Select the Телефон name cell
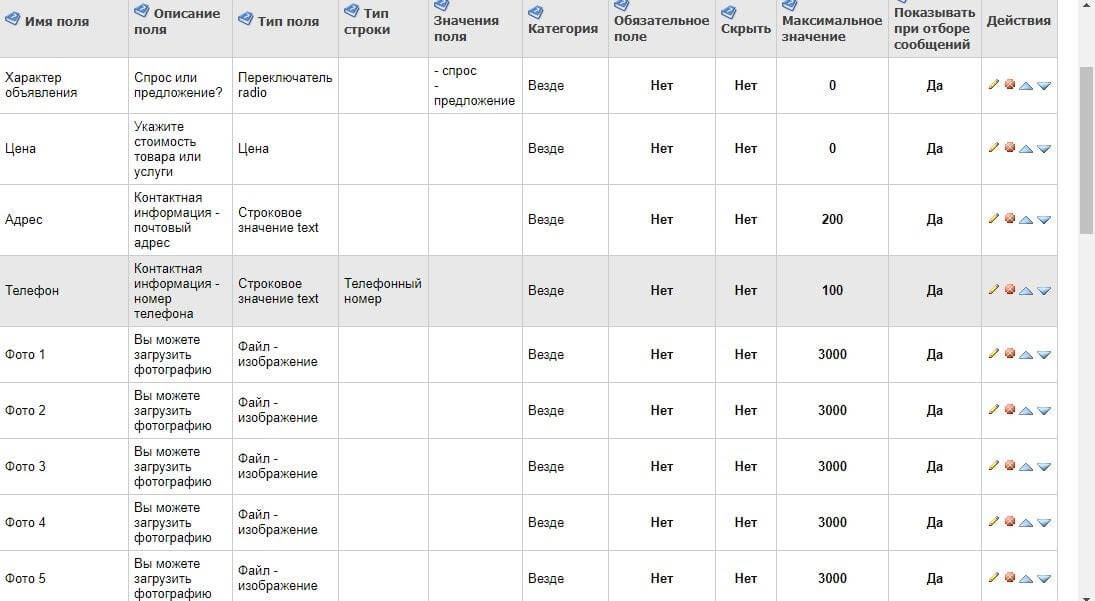Screen dimensions: 1095x601 pyautogui.click(x=64, y=290)
